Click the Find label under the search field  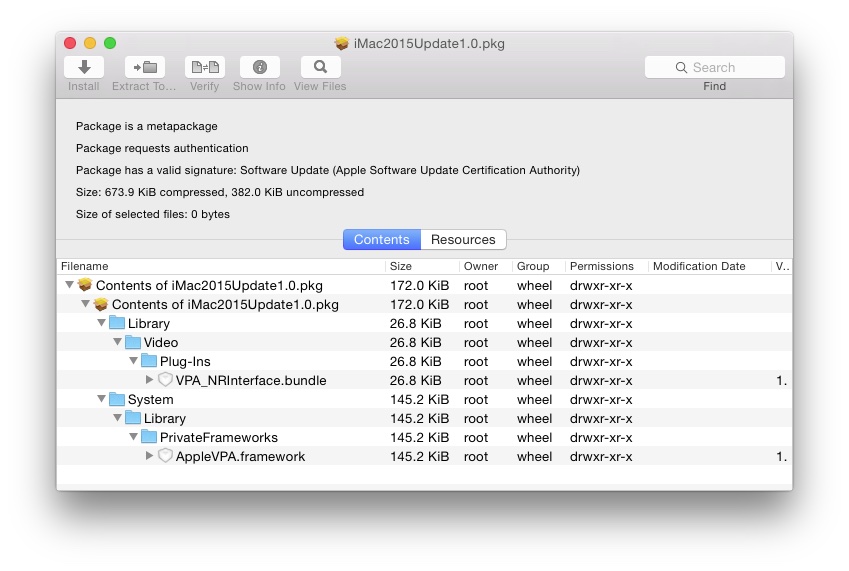point(715,86)
